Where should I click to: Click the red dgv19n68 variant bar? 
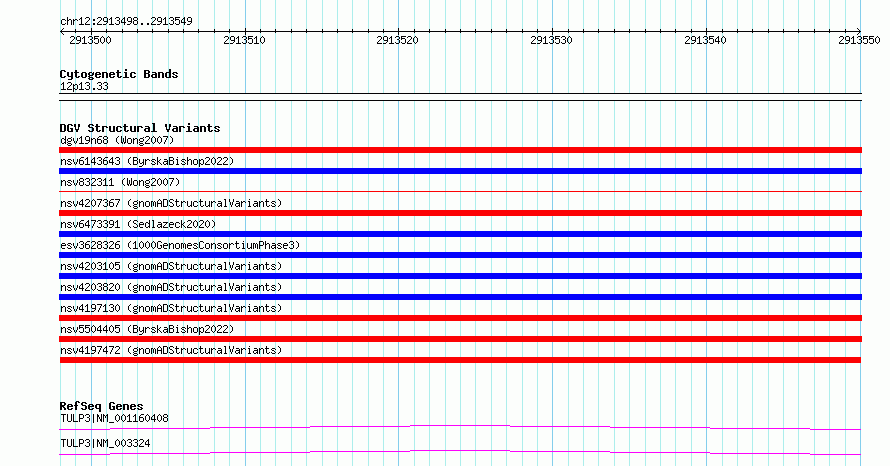(460, 150)
